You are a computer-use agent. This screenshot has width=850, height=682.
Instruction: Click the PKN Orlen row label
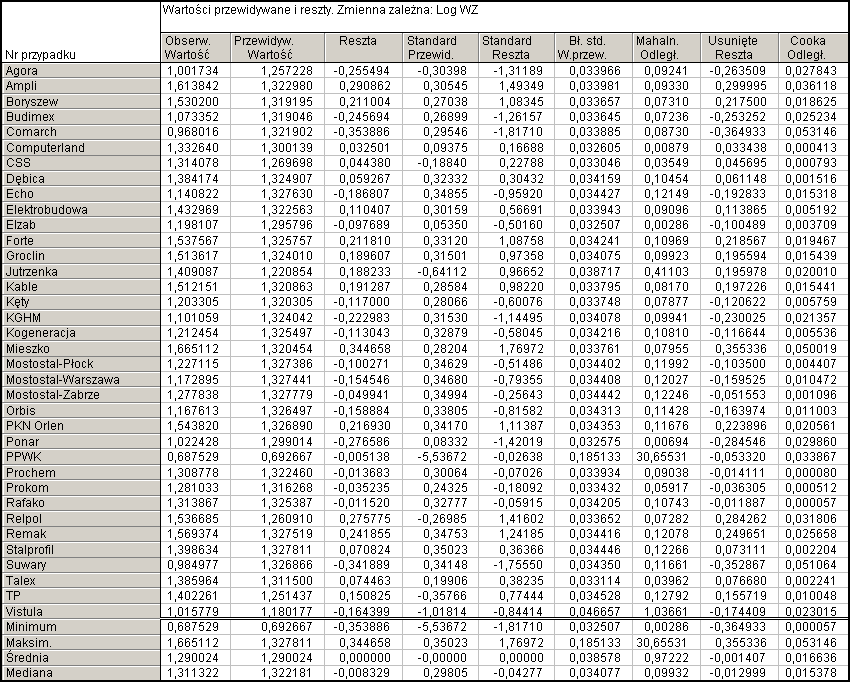click(81, 426)
